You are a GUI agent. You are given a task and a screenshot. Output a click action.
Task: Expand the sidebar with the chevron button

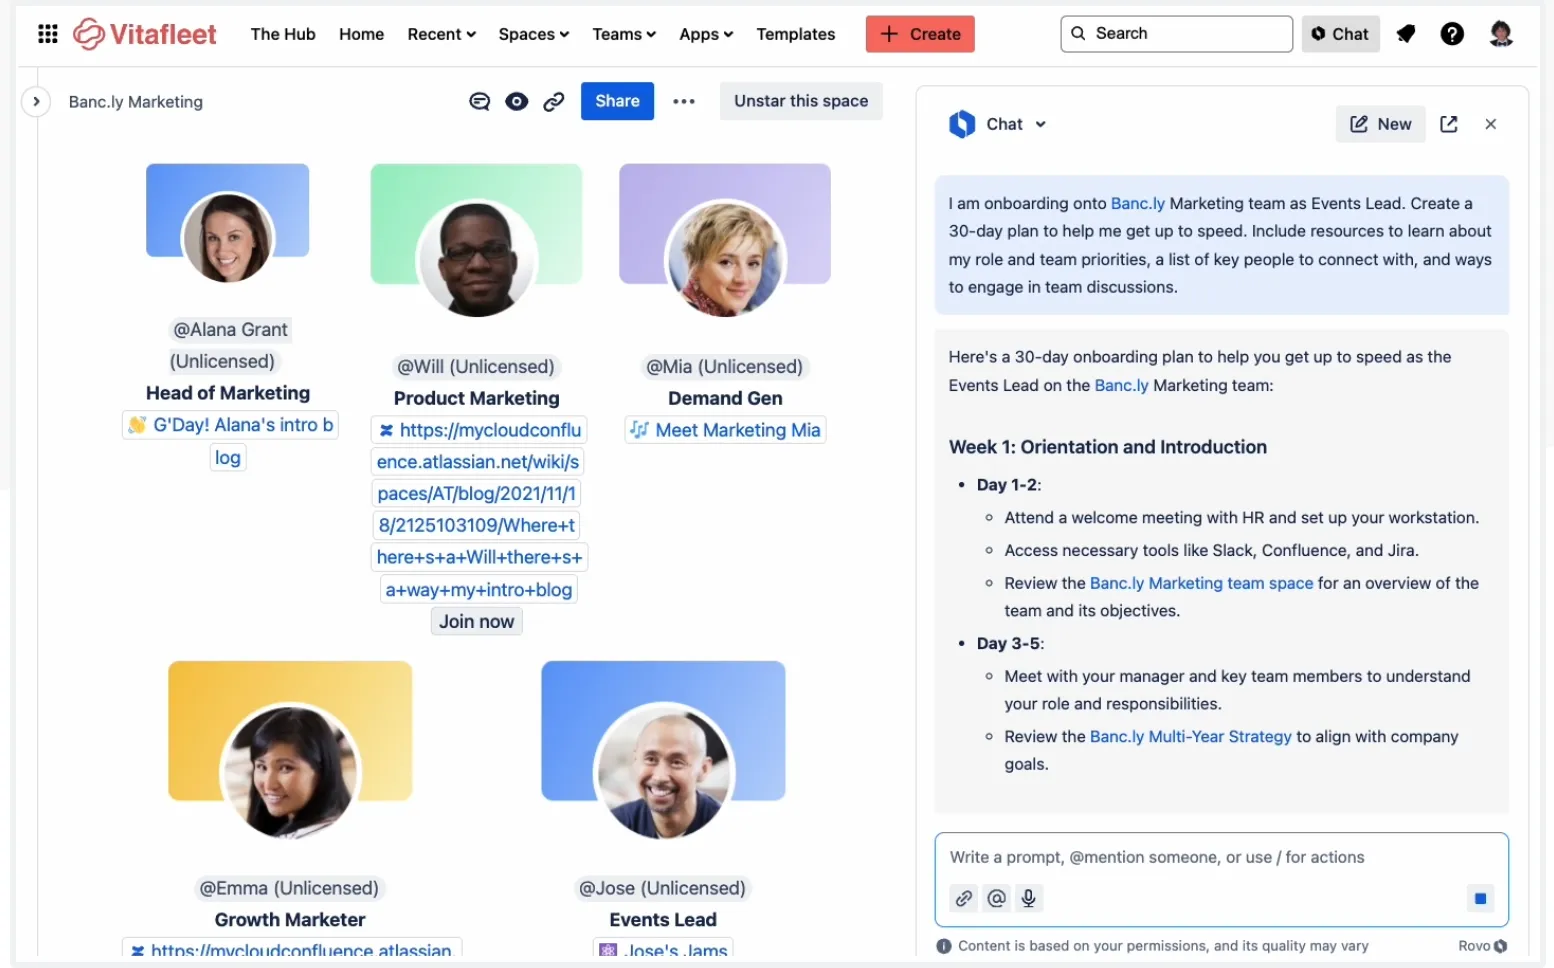36,101
